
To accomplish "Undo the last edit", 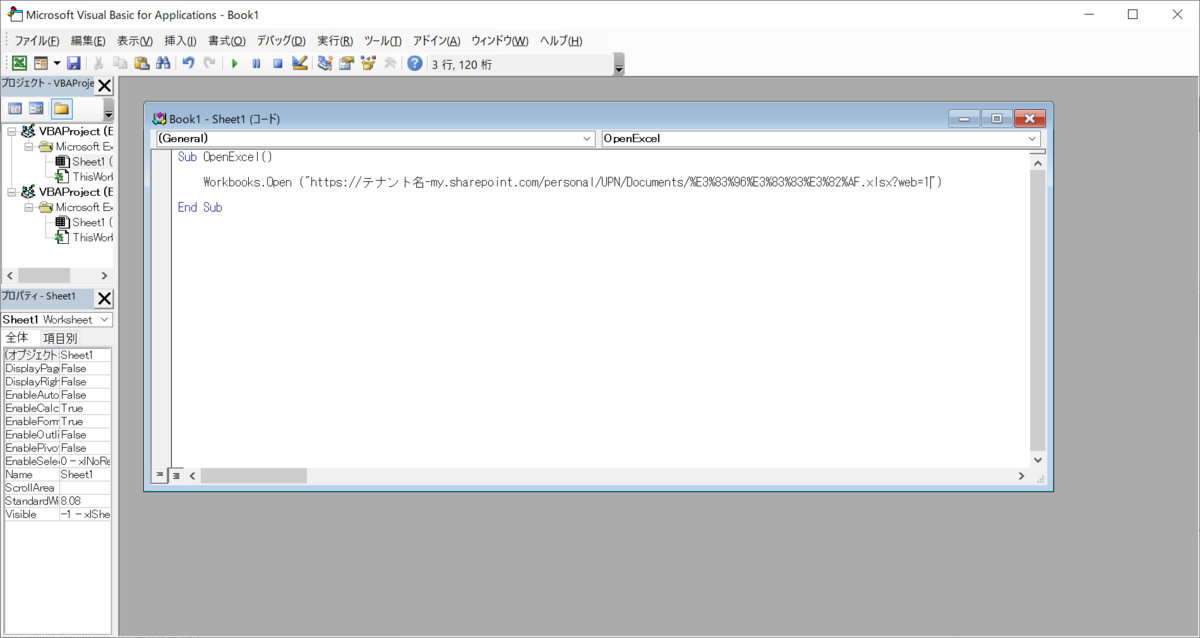I will pyautogui.click(x=188, y=63).
